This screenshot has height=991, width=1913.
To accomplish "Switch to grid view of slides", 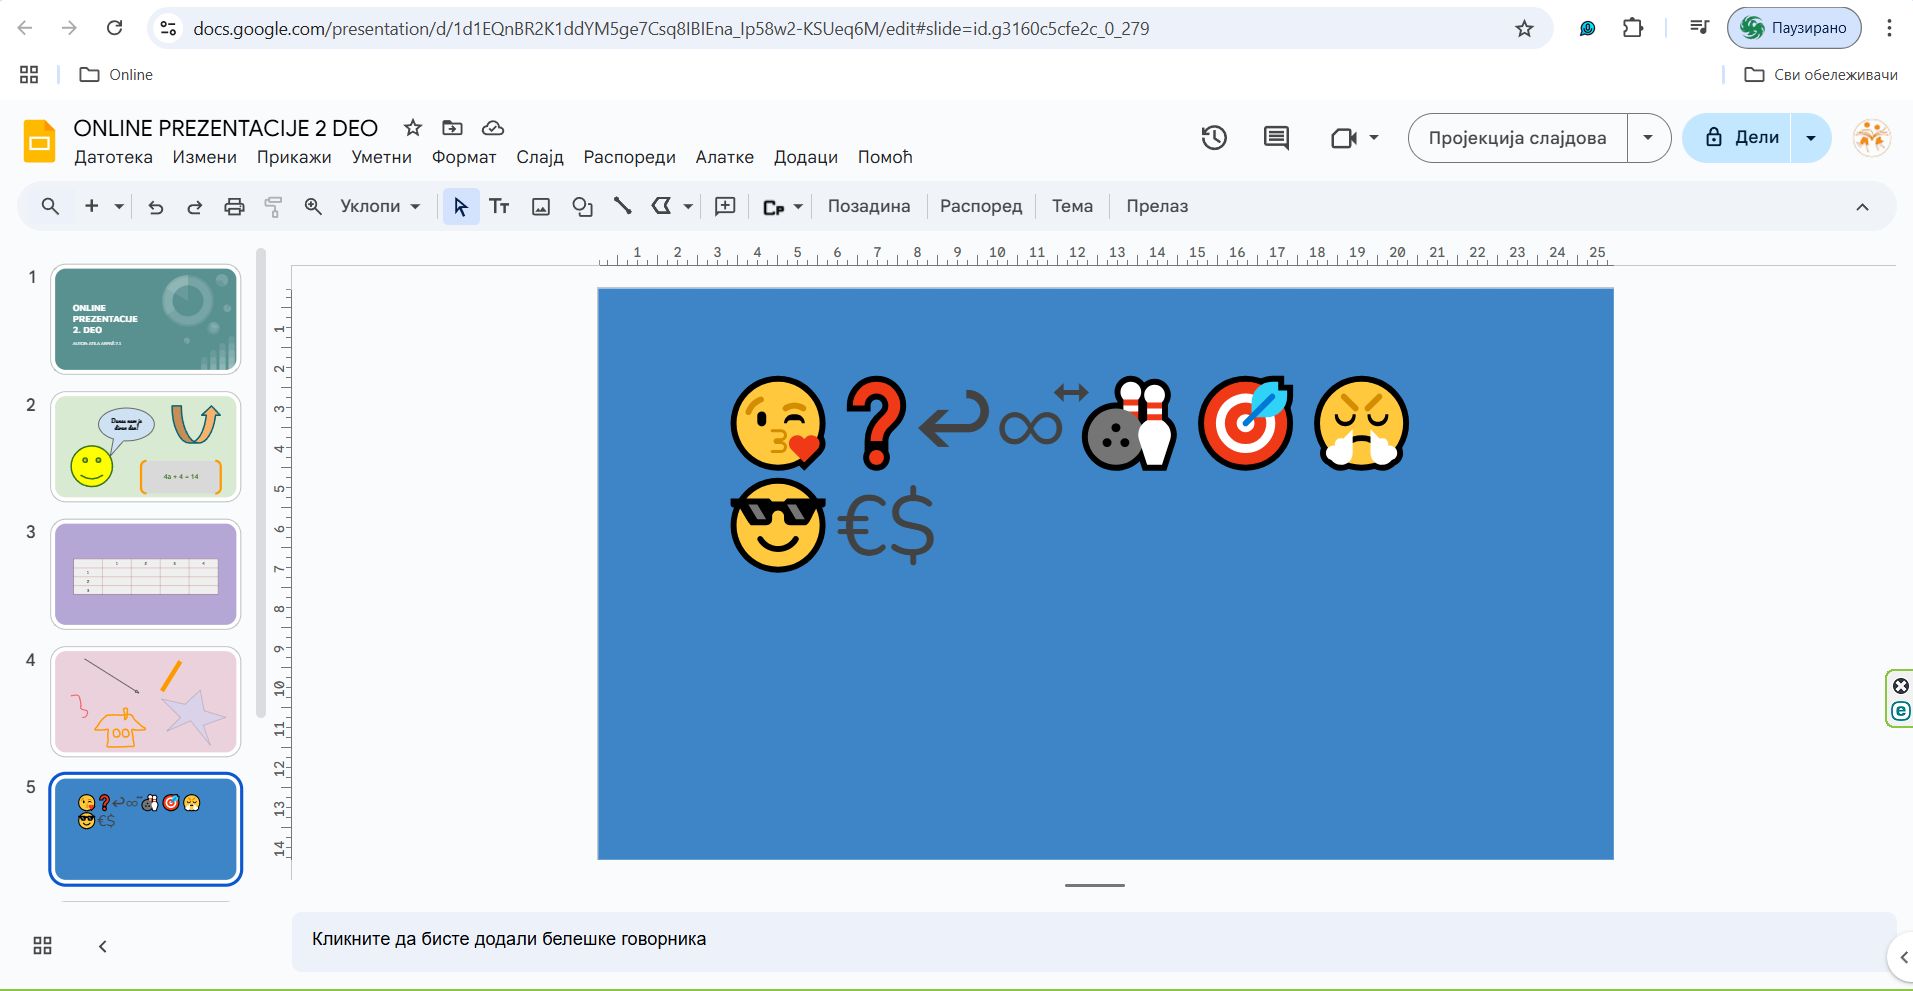I will coord(42,946).
